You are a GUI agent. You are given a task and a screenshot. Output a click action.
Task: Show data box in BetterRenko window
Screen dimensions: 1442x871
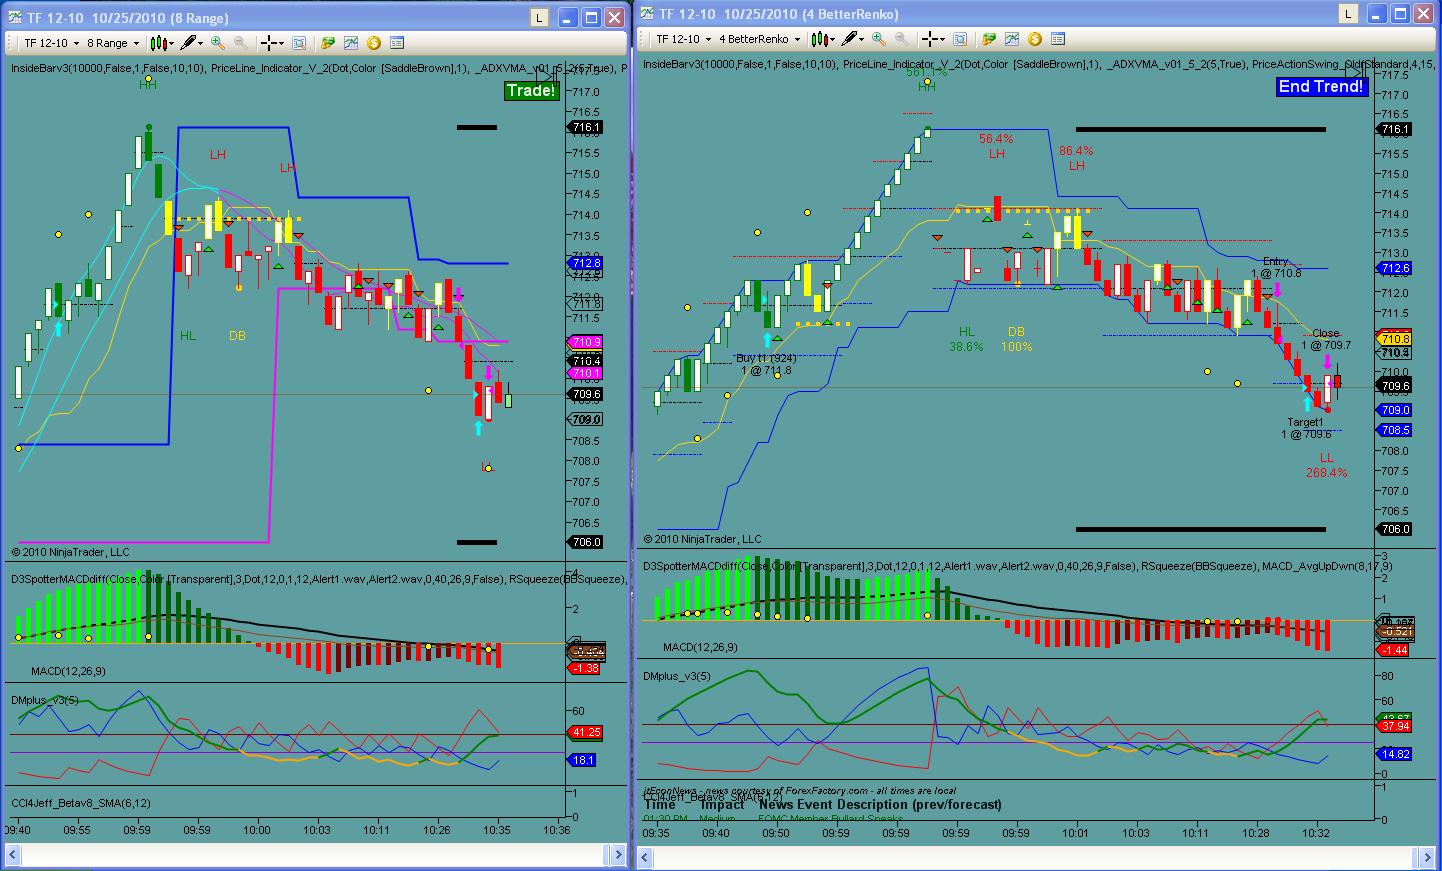960,39
